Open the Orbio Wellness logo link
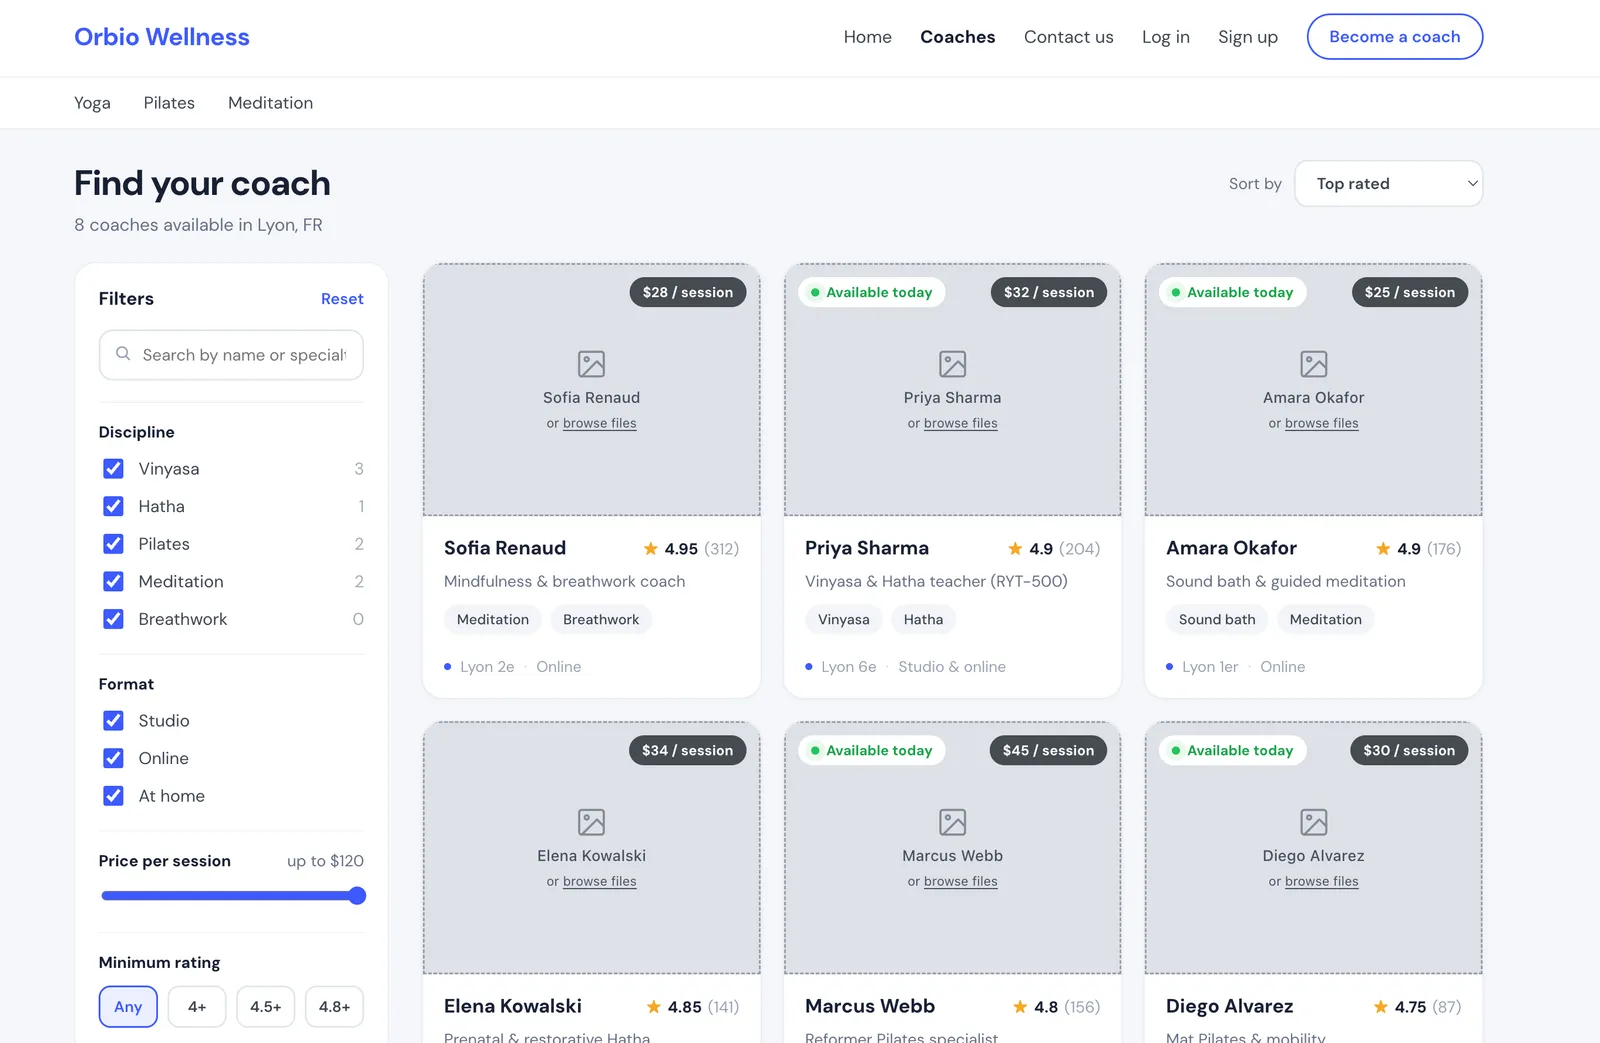Image resolution: width=1600 pixels, height=1043 pixels. 162,37
